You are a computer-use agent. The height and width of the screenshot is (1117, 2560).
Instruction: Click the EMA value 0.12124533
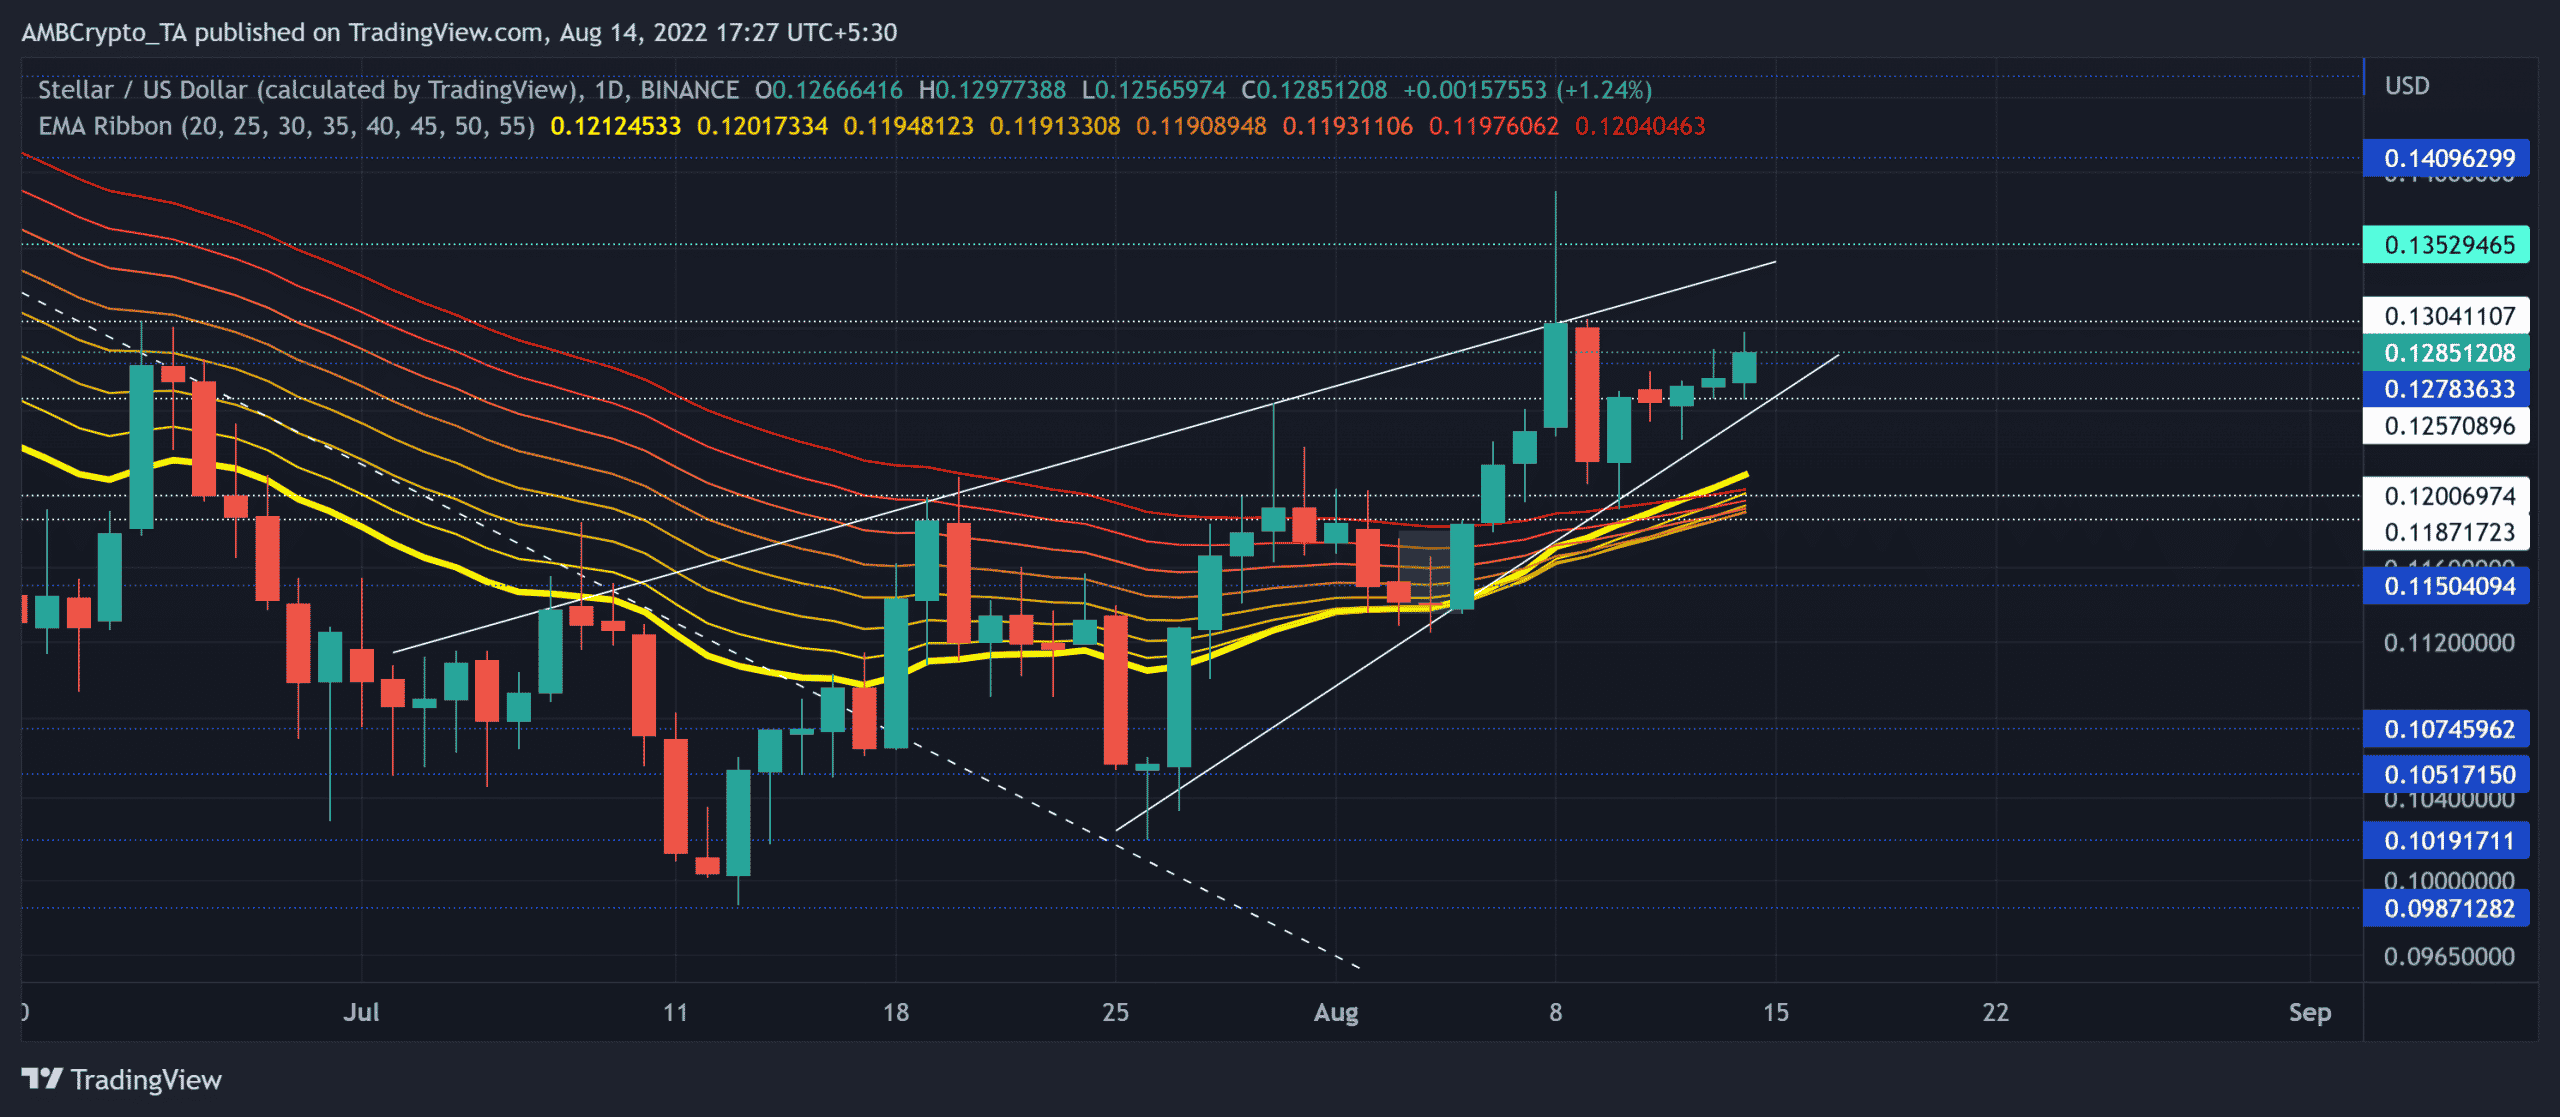(x=615, y=126)
